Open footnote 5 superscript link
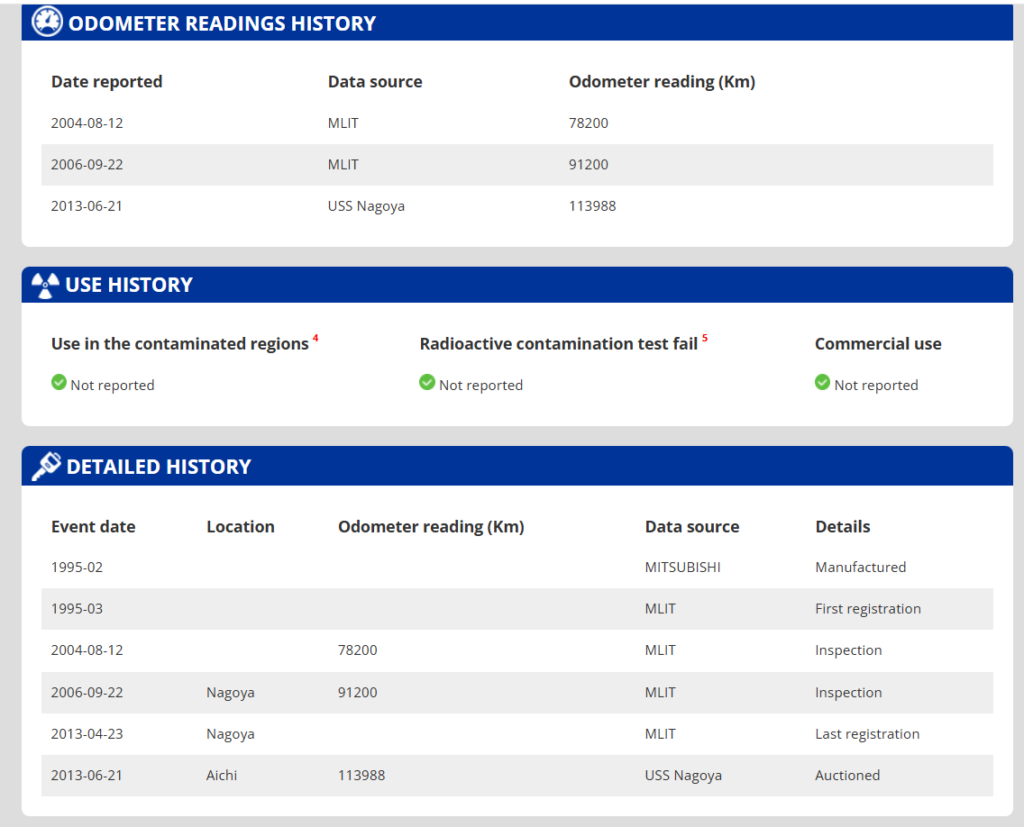 click(x=705, y=338)
